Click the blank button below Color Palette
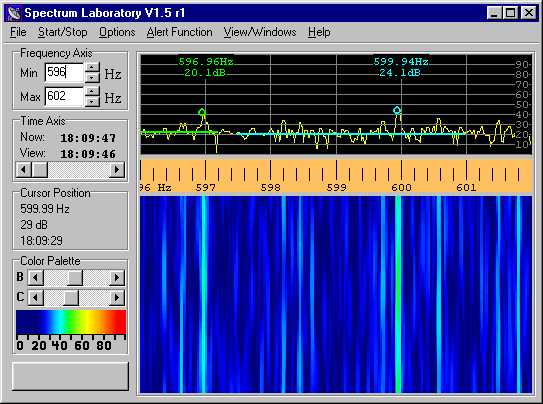Viewport: 543px width, 404px height. coord(70,376)
